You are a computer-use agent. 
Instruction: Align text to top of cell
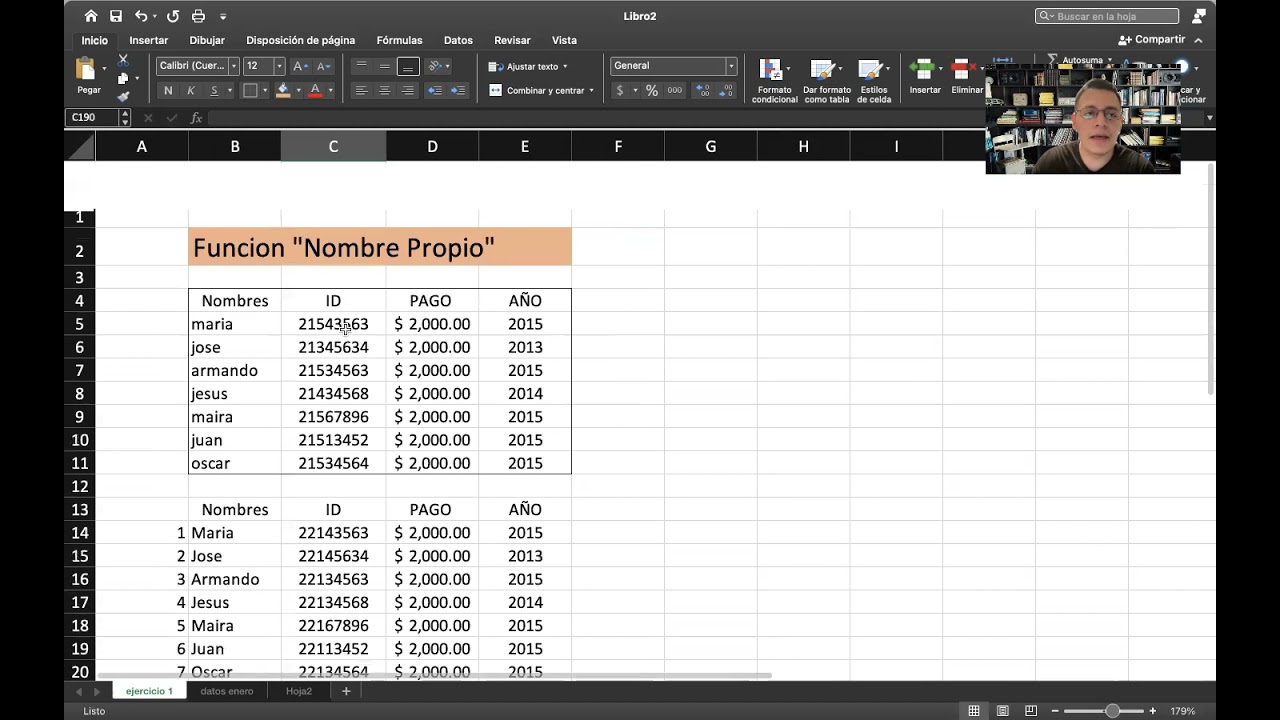[361, 66]
